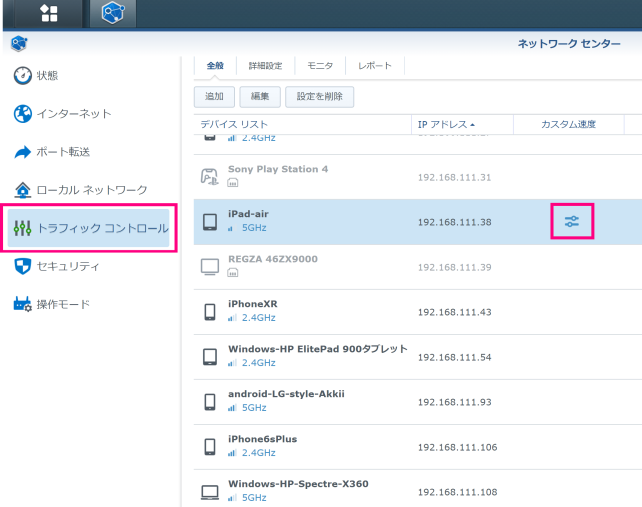Select REGZA 46ZX9000 device name
Viewport: 642px width, 507px height.
tap(273, 259)
